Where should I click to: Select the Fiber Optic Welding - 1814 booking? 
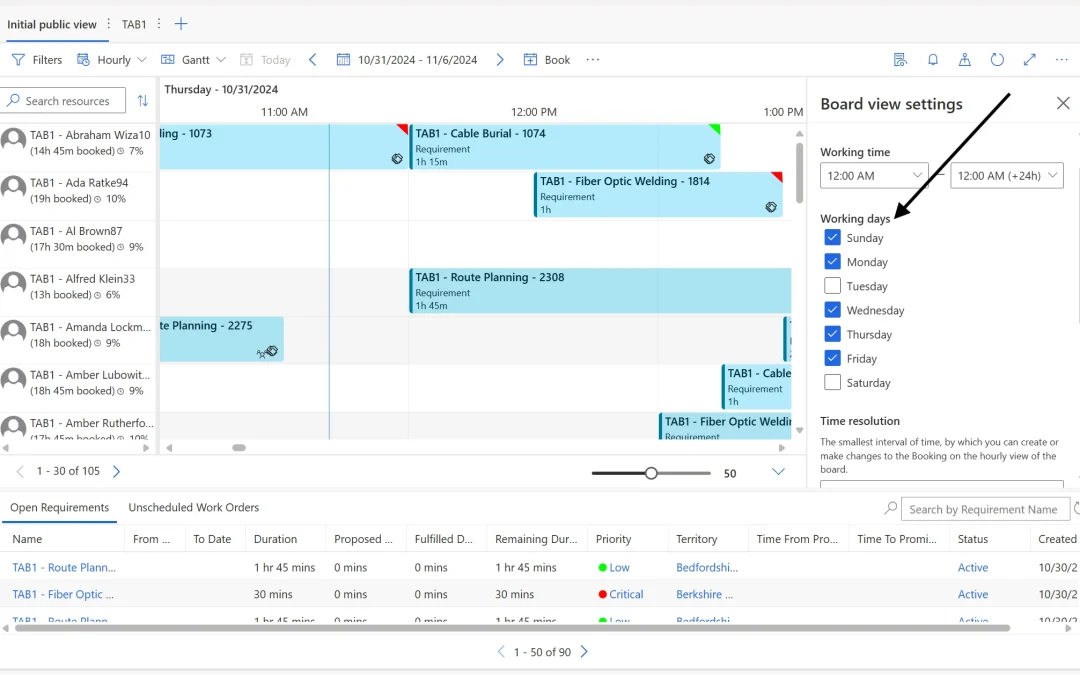coord(658,195)
